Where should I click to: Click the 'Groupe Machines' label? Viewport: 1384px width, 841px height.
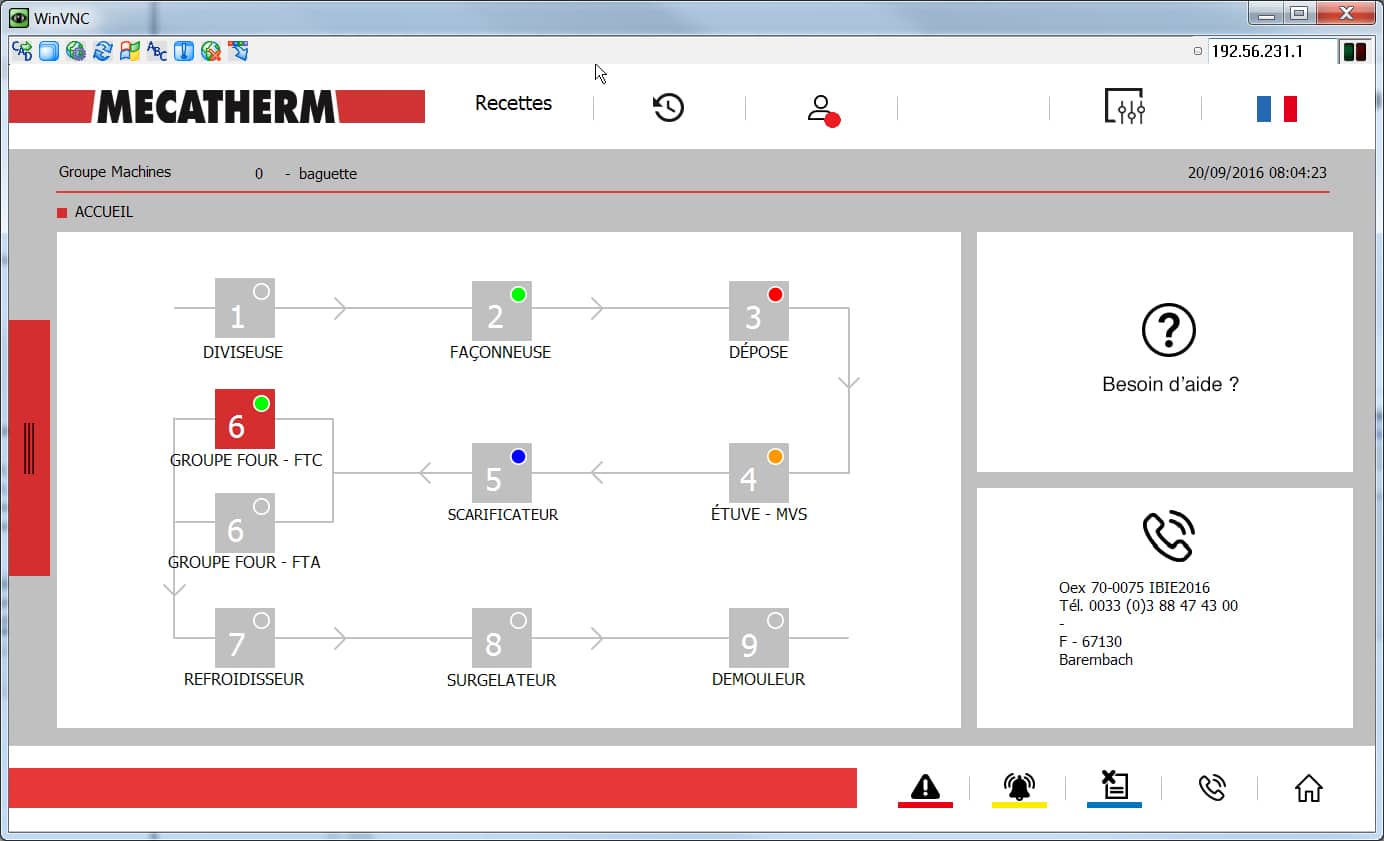coord(115,172)
